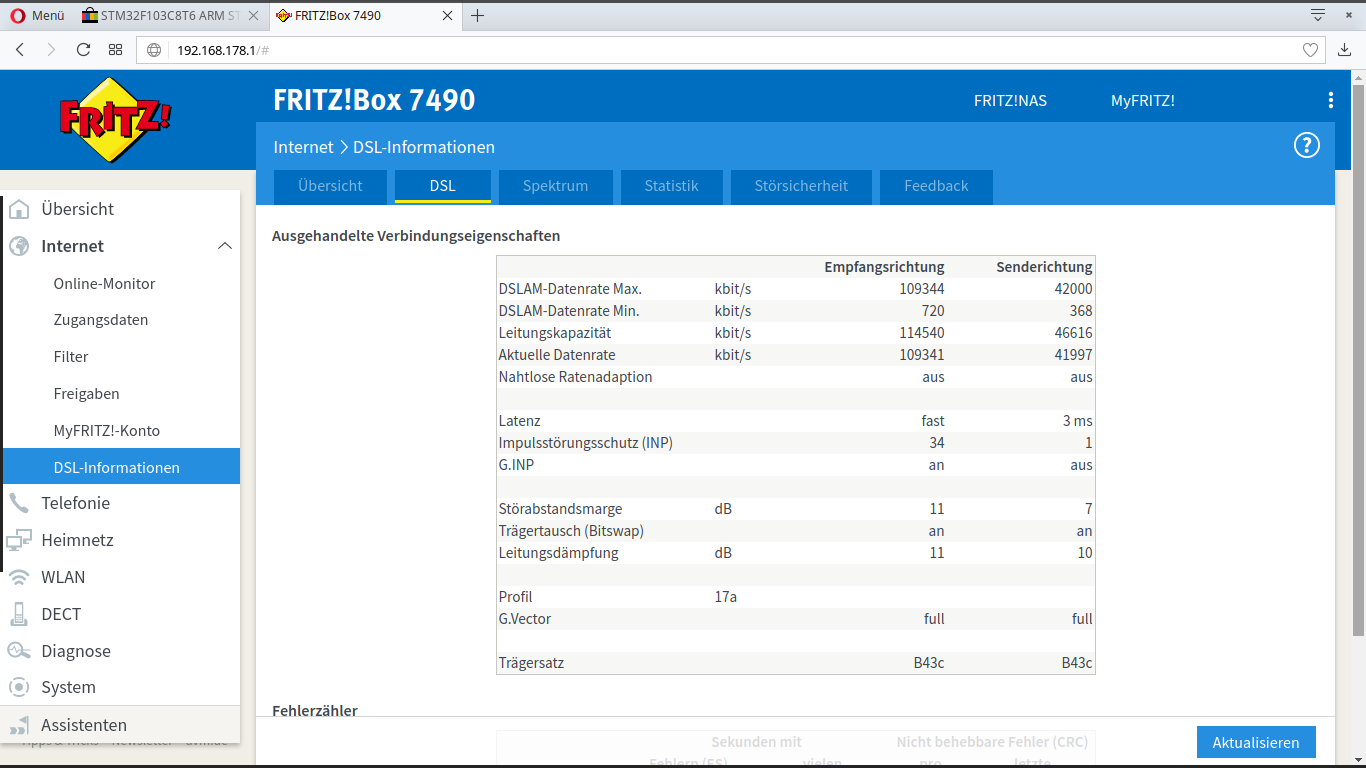Click the DECT handset icon

[19, 614]
